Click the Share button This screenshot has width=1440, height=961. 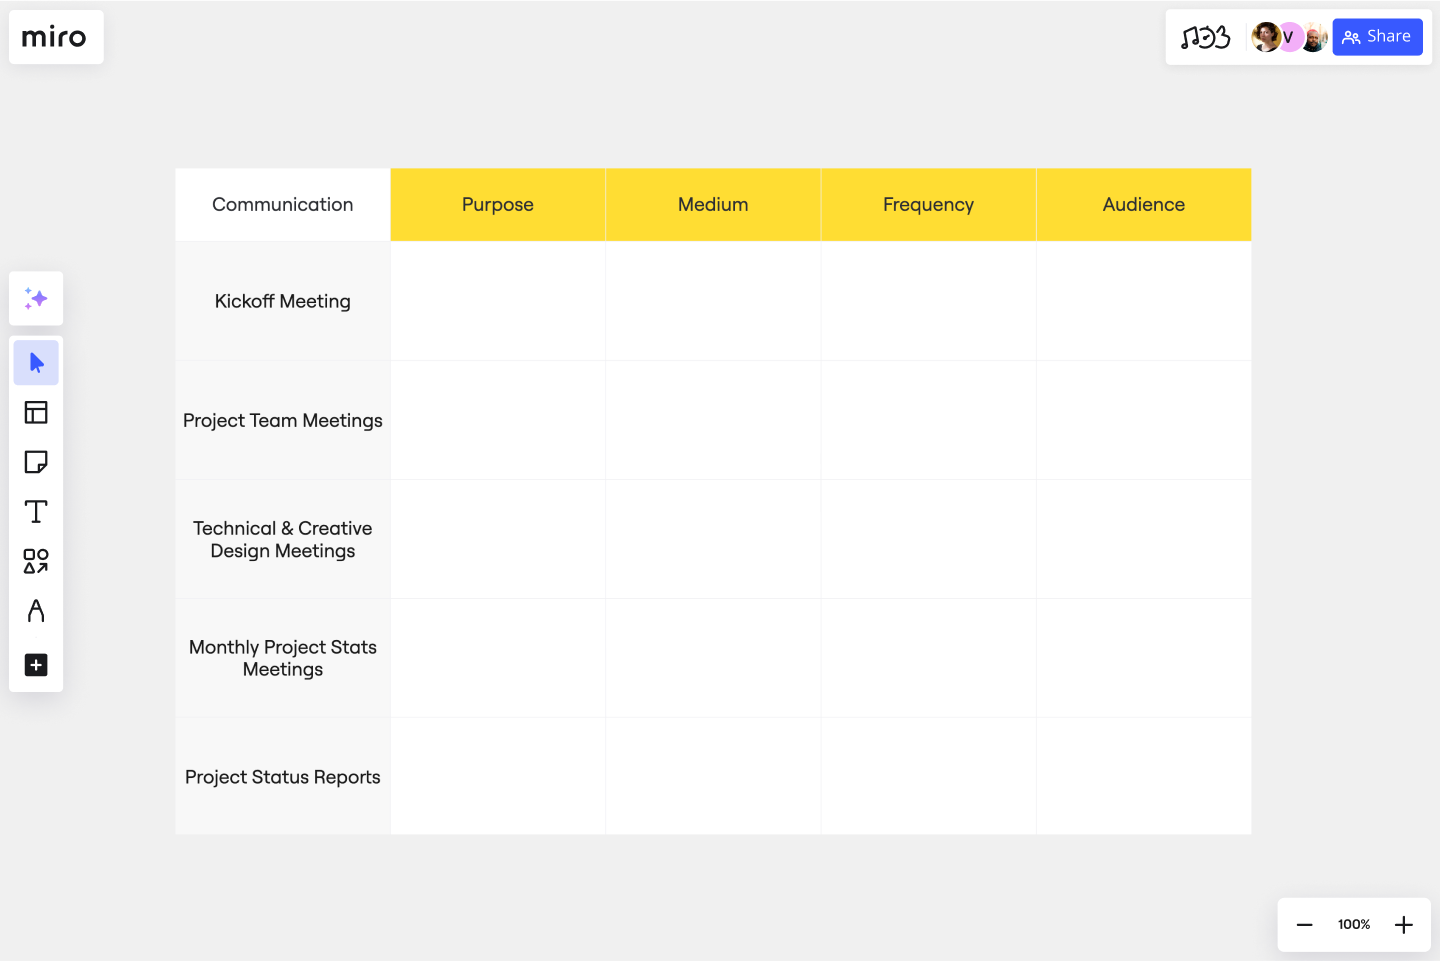pos(1377,36)
